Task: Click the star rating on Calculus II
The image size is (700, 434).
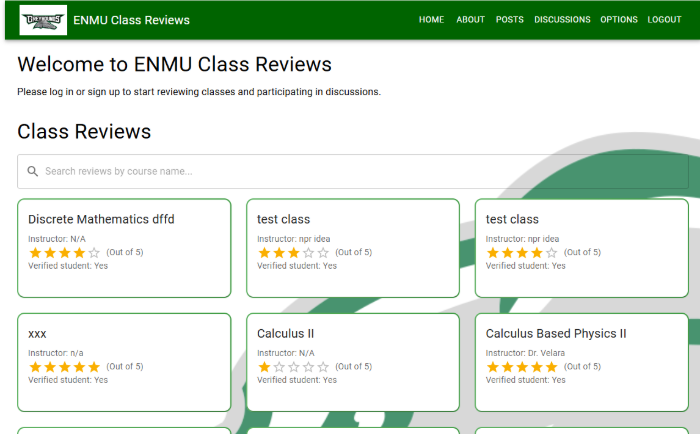Action: (293, 367)
